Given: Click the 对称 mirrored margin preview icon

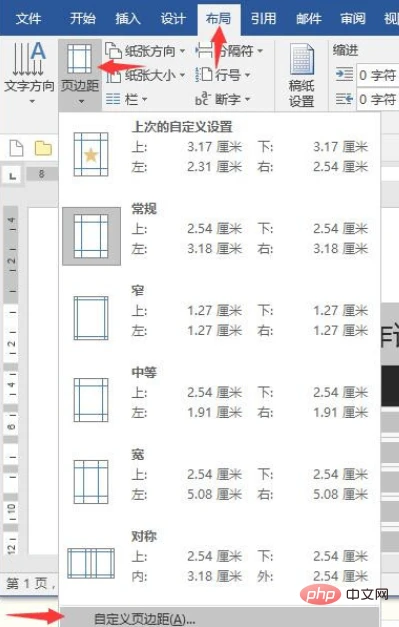Looking at the screenshot, I should pos(91,564).
